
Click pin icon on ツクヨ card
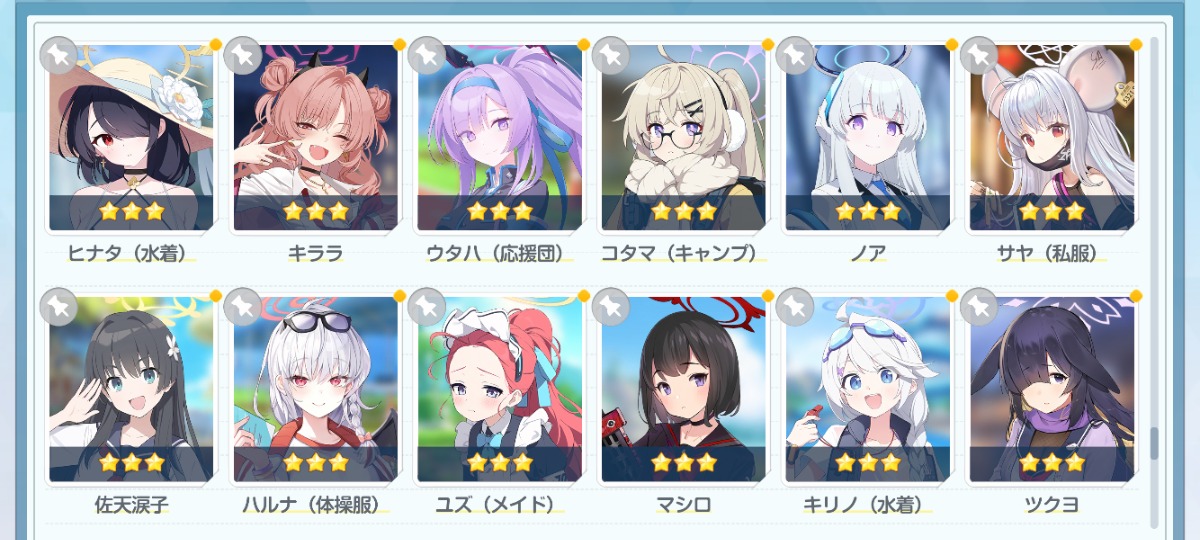[978, 307]
